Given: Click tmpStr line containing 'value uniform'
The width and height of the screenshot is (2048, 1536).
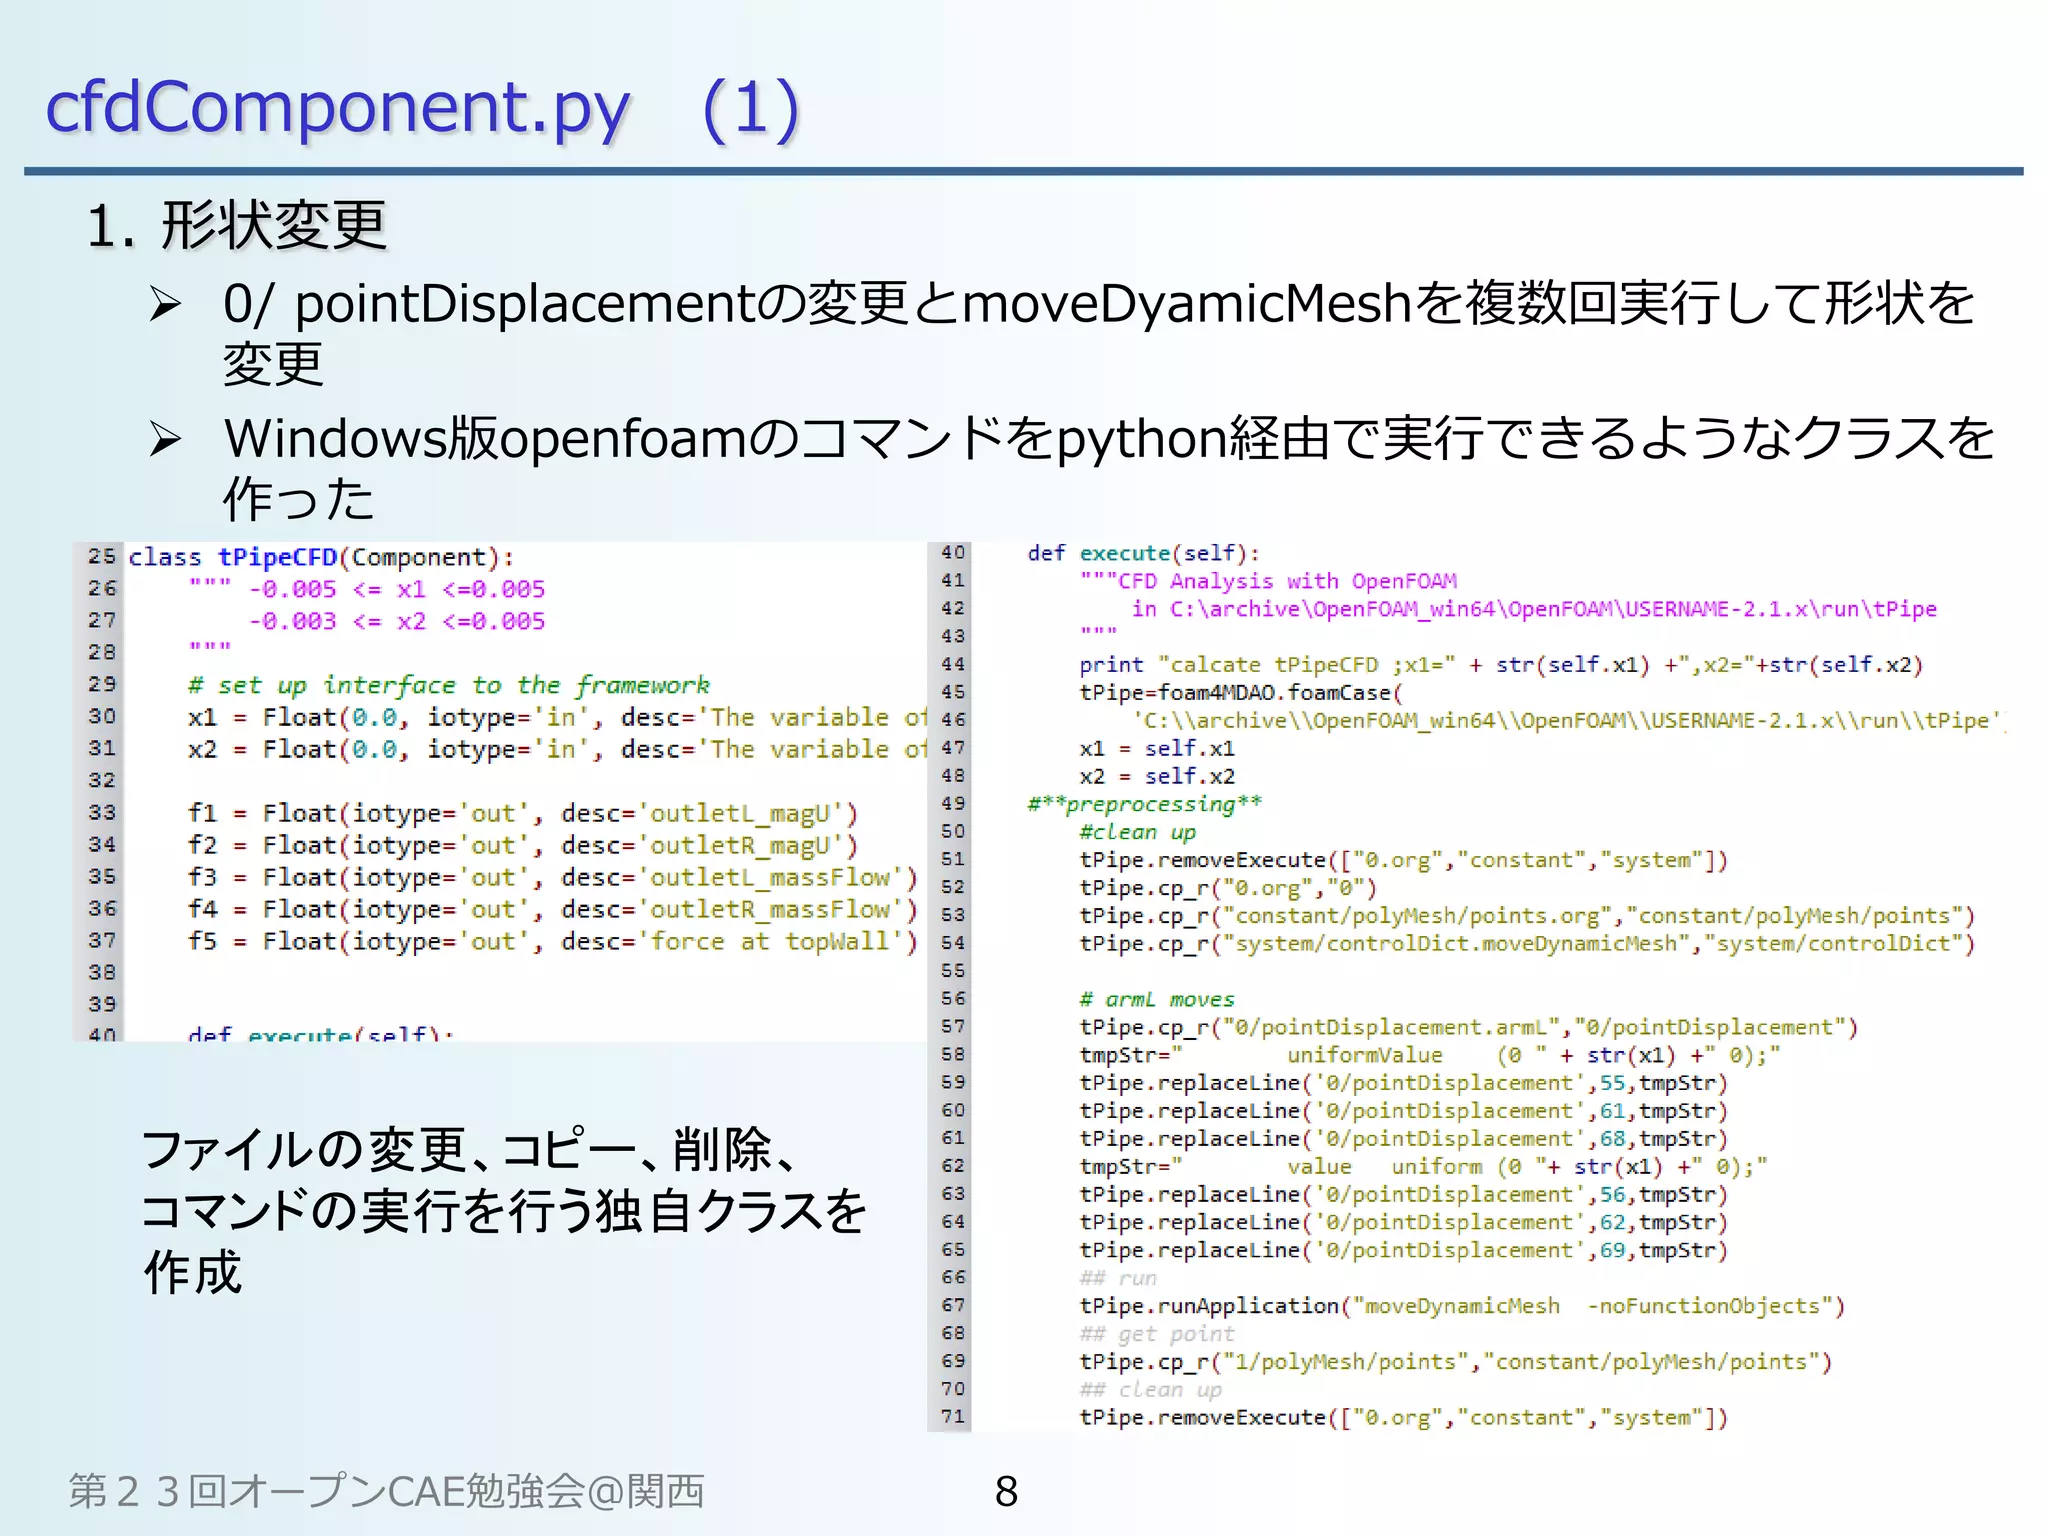Looking at the screenshot, I should click(1424, 1167).
